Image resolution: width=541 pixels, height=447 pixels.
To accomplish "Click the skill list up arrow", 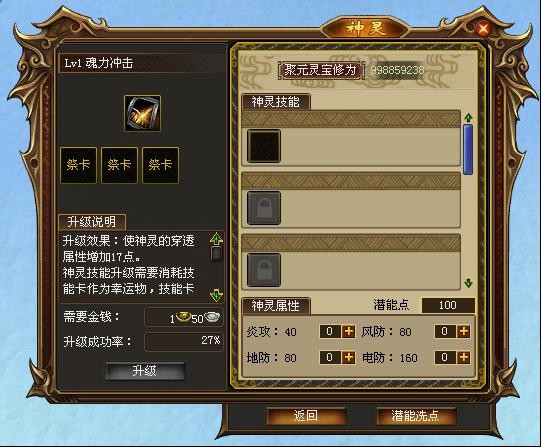I will [468, 118].
